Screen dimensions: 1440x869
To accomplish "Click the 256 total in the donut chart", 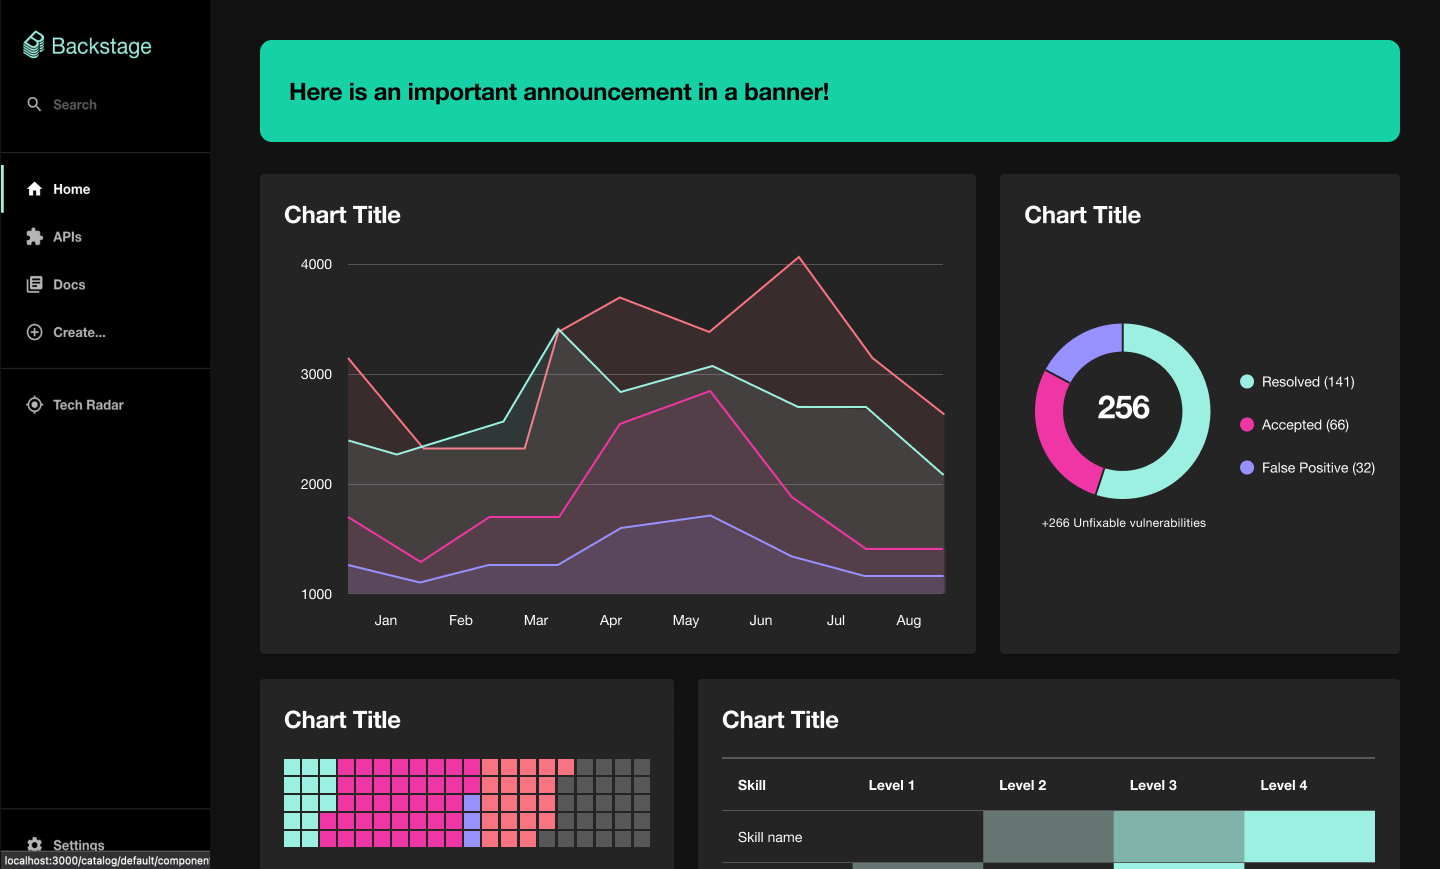I will point(1122,408).
